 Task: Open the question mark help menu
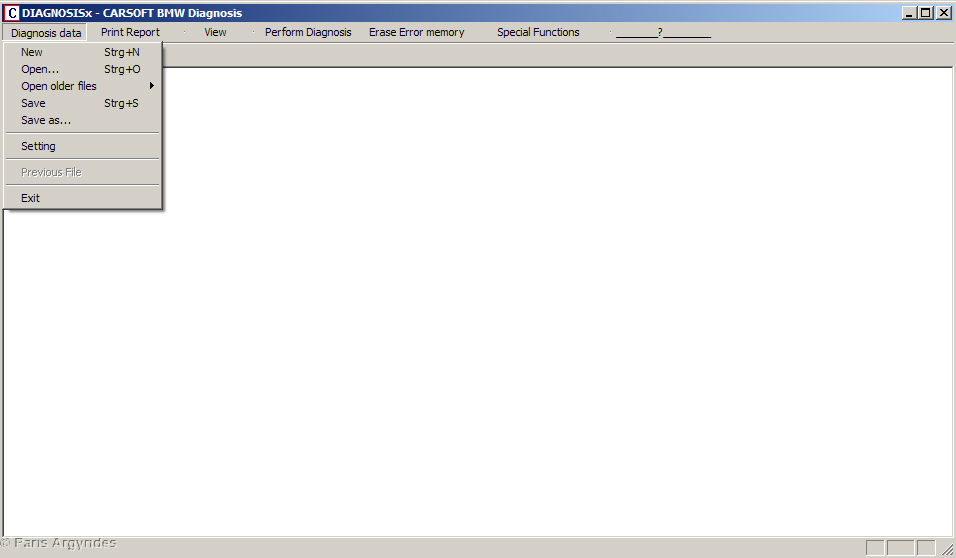[x=663, y=32]
